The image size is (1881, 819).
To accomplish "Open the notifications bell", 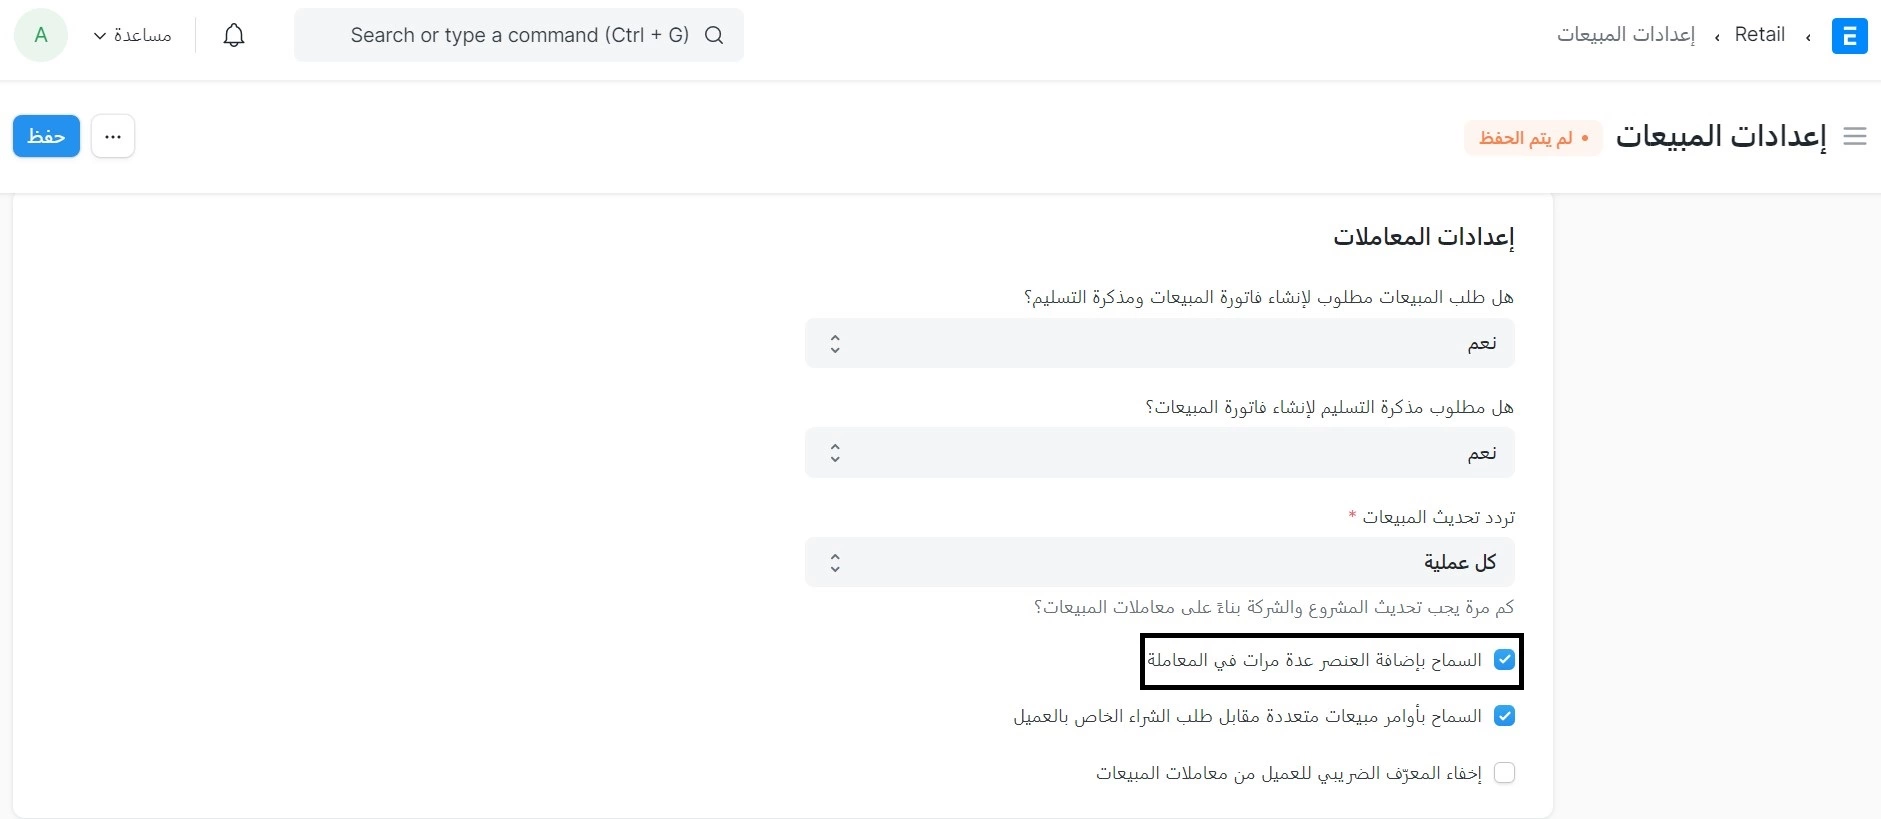I will coord(234,36).
